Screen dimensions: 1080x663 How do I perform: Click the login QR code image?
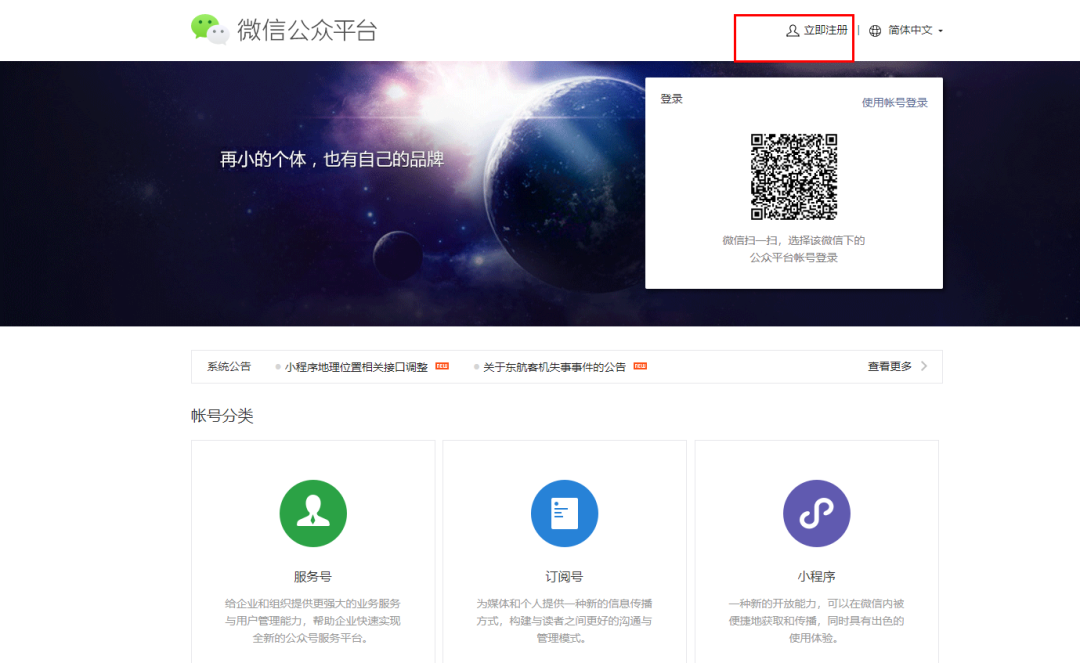(x=794, y=177)
